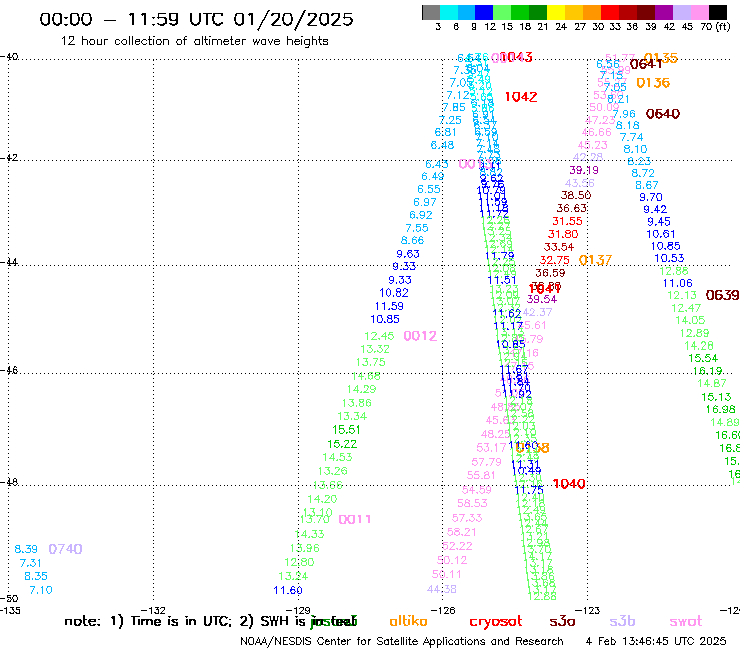Click the wave height value 38.50
This screenshot has width=740, height=650.
[x=576, y=195]
